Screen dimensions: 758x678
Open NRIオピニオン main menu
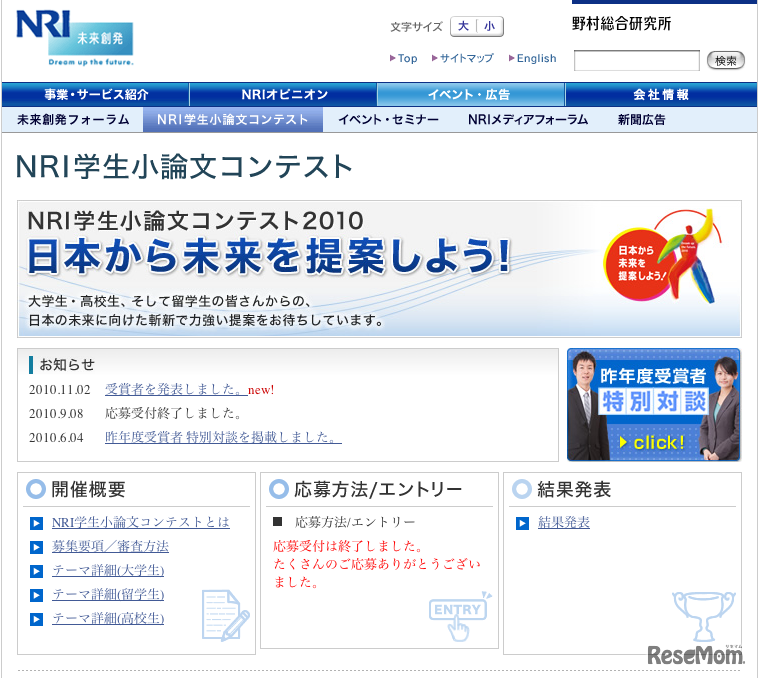click(284, 94)
